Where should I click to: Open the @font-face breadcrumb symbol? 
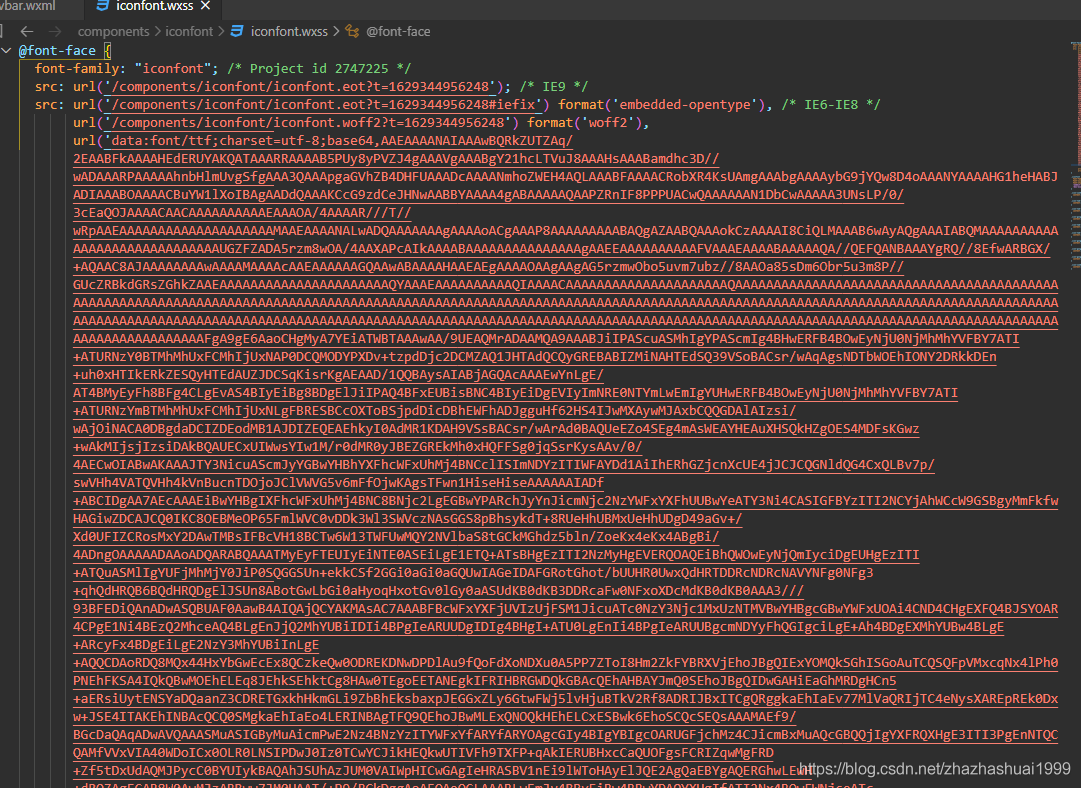tap(397, 31)
